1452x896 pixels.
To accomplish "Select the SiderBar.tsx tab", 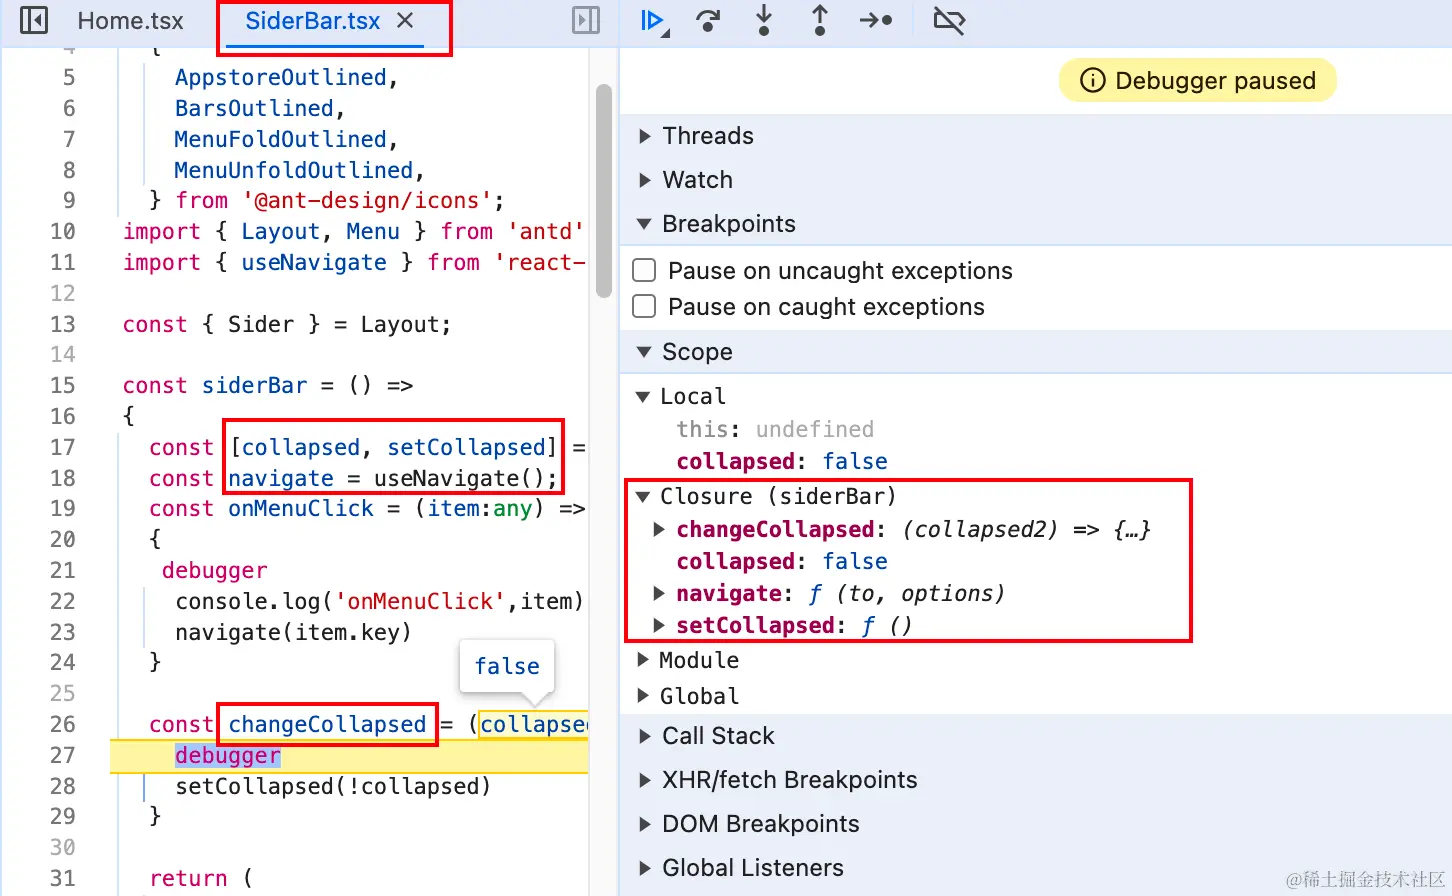I will [312, 21].
